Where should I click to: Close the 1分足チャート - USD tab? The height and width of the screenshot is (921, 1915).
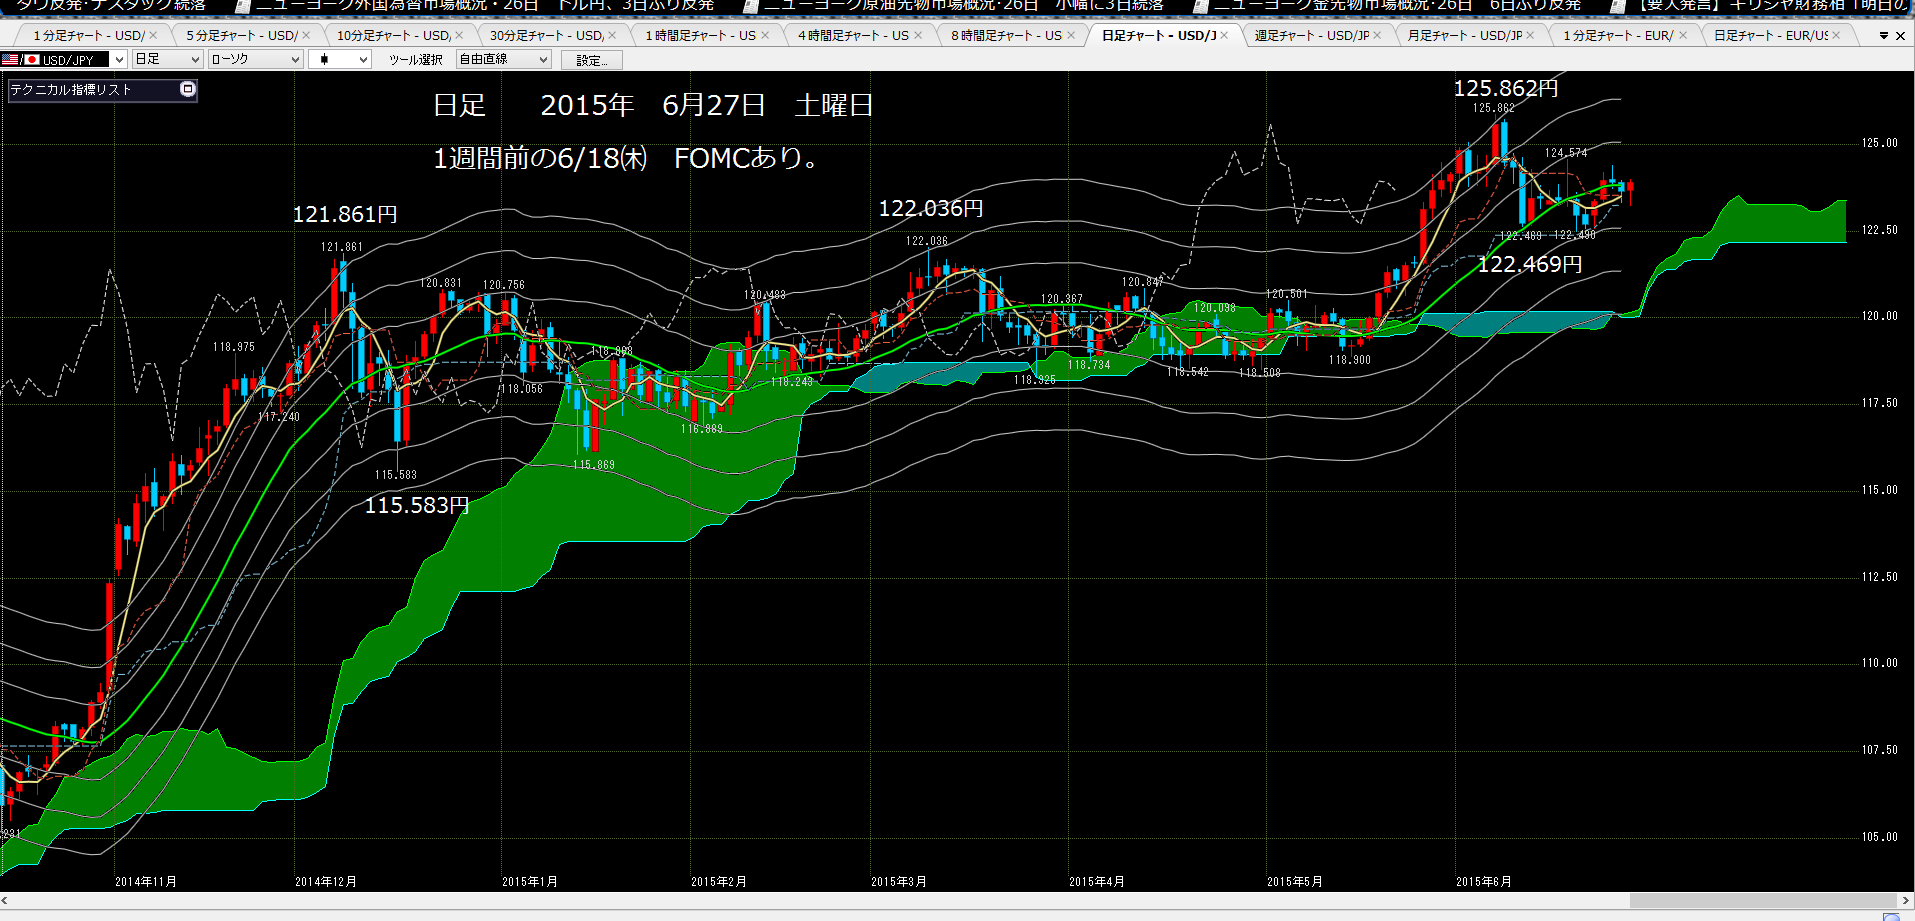coord(153,35)
